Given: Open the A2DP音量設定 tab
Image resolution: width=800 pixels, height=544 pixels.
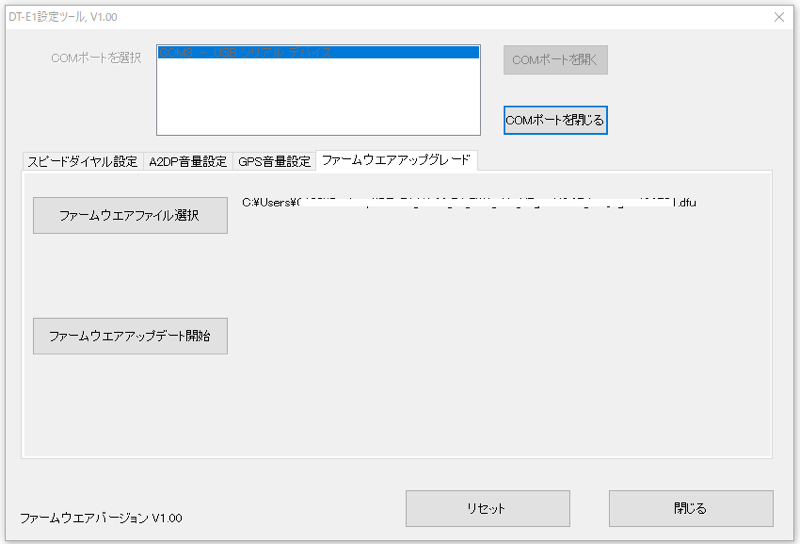Looking at the screenshot, I should pos(187,161).
